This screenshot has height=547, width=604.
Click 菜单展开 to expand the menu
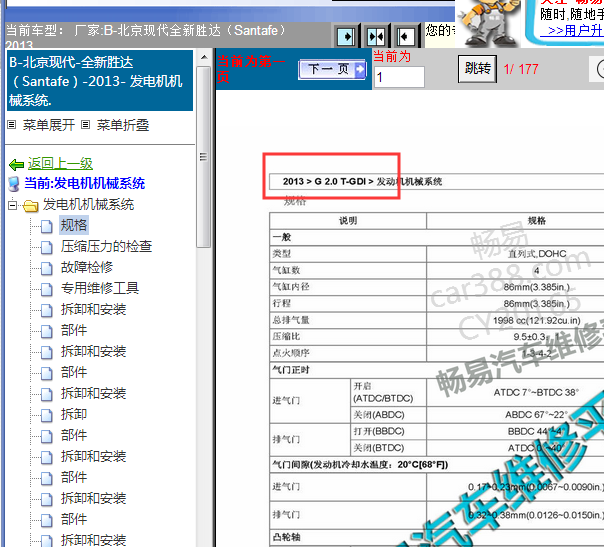(x=49, y=125)
